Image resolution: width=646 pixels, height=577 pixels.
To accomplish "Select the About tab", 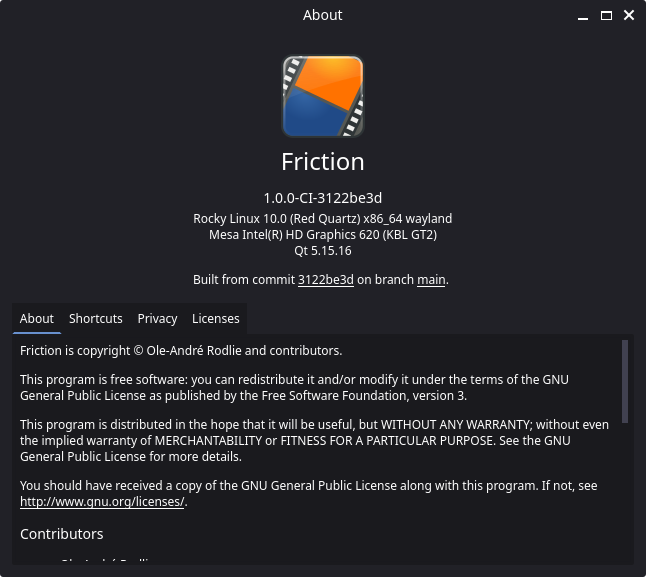I will pyautogui.click(x=37, y=318).
